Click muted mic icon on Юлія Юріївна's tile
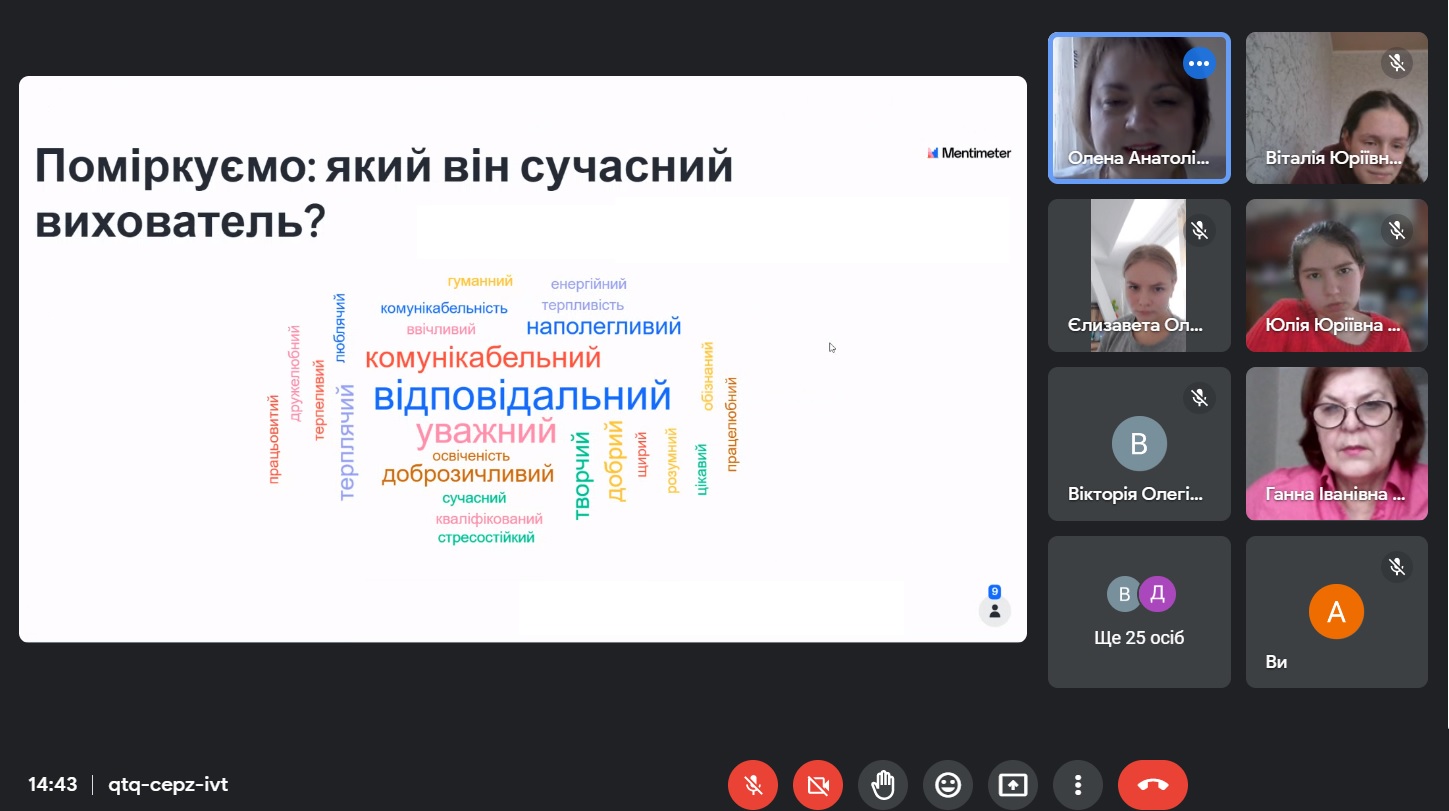 1396,231
